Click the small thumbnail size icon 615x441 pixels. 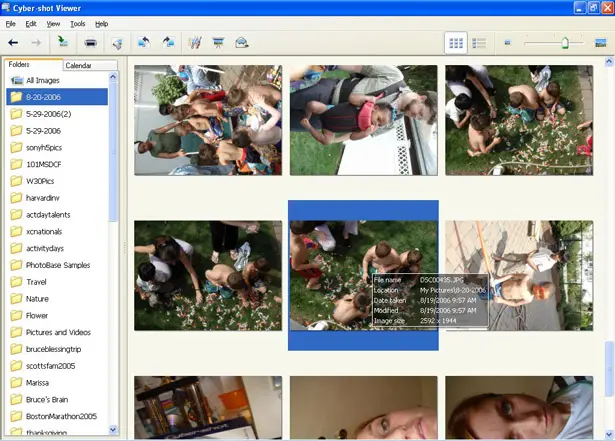click(x=507, y=42)
